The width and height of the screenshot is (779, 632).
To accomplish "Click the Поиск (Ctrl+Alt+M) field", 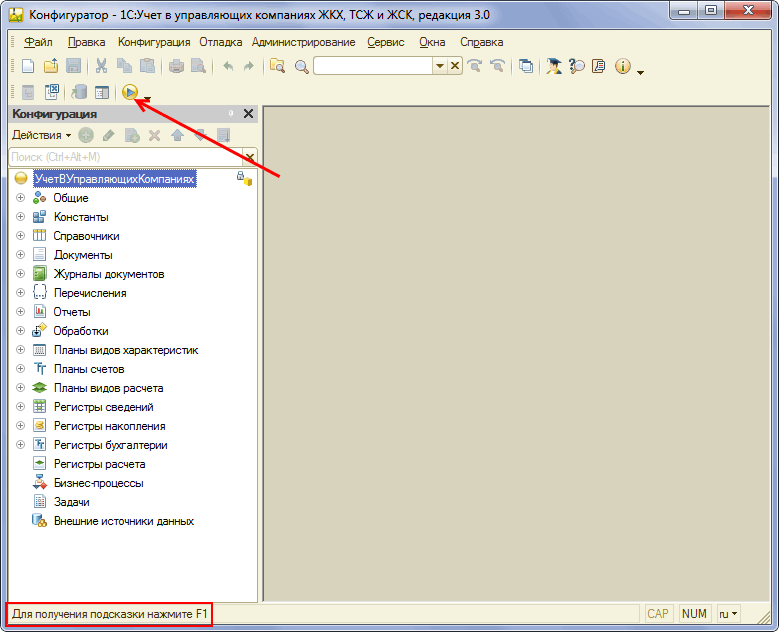I will click(x=126, y=158).
